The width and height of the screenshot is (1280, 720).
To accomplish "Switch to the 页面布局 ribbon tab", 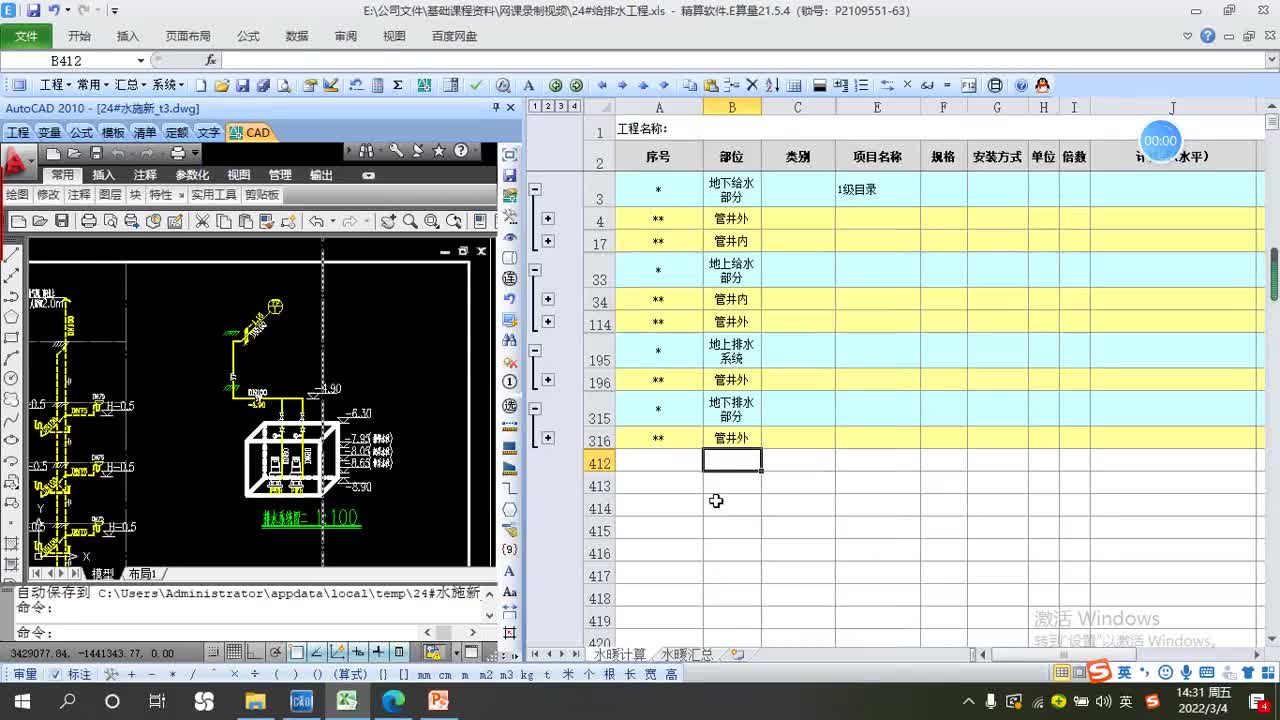I will click(188, 36).
